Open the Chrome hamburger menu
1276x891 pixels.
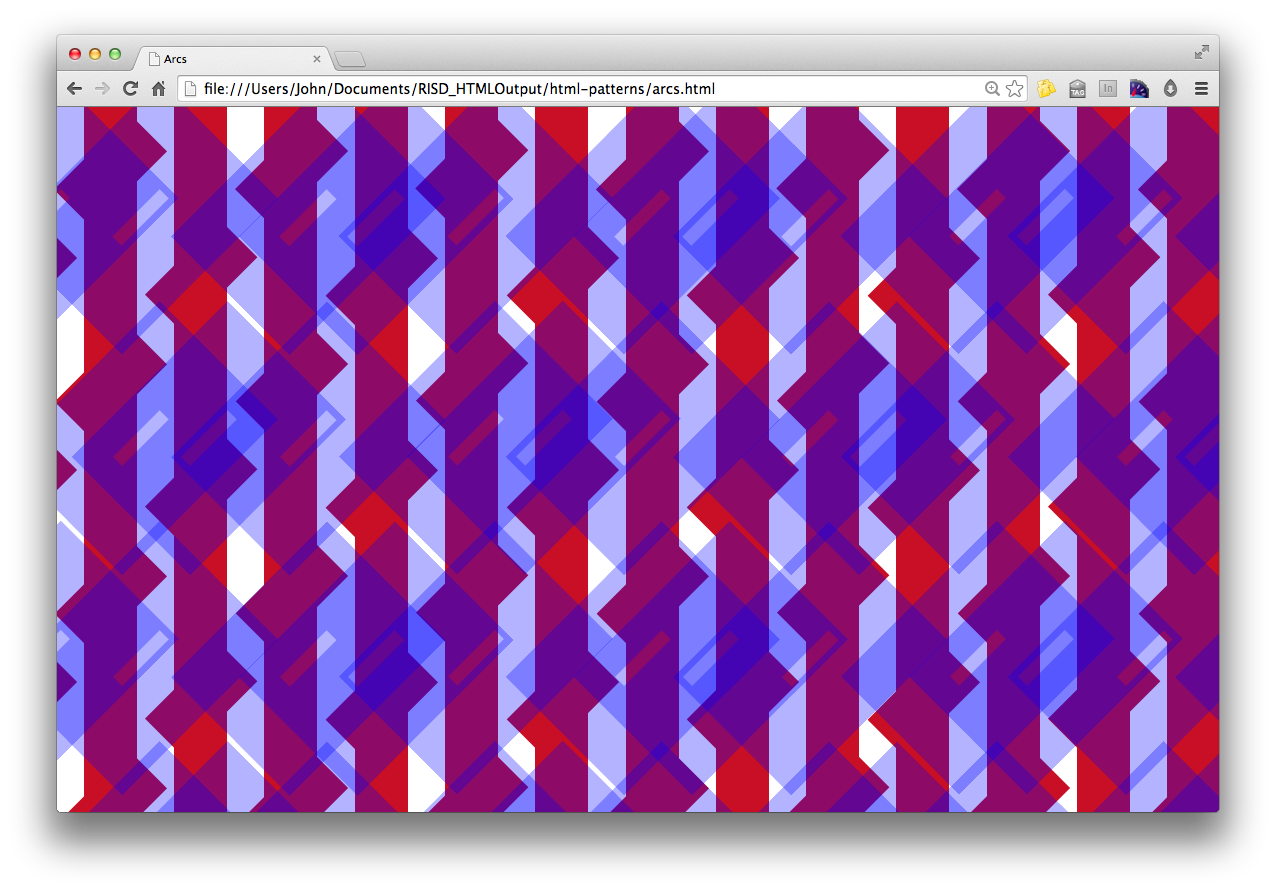[x=1201, y=89]
